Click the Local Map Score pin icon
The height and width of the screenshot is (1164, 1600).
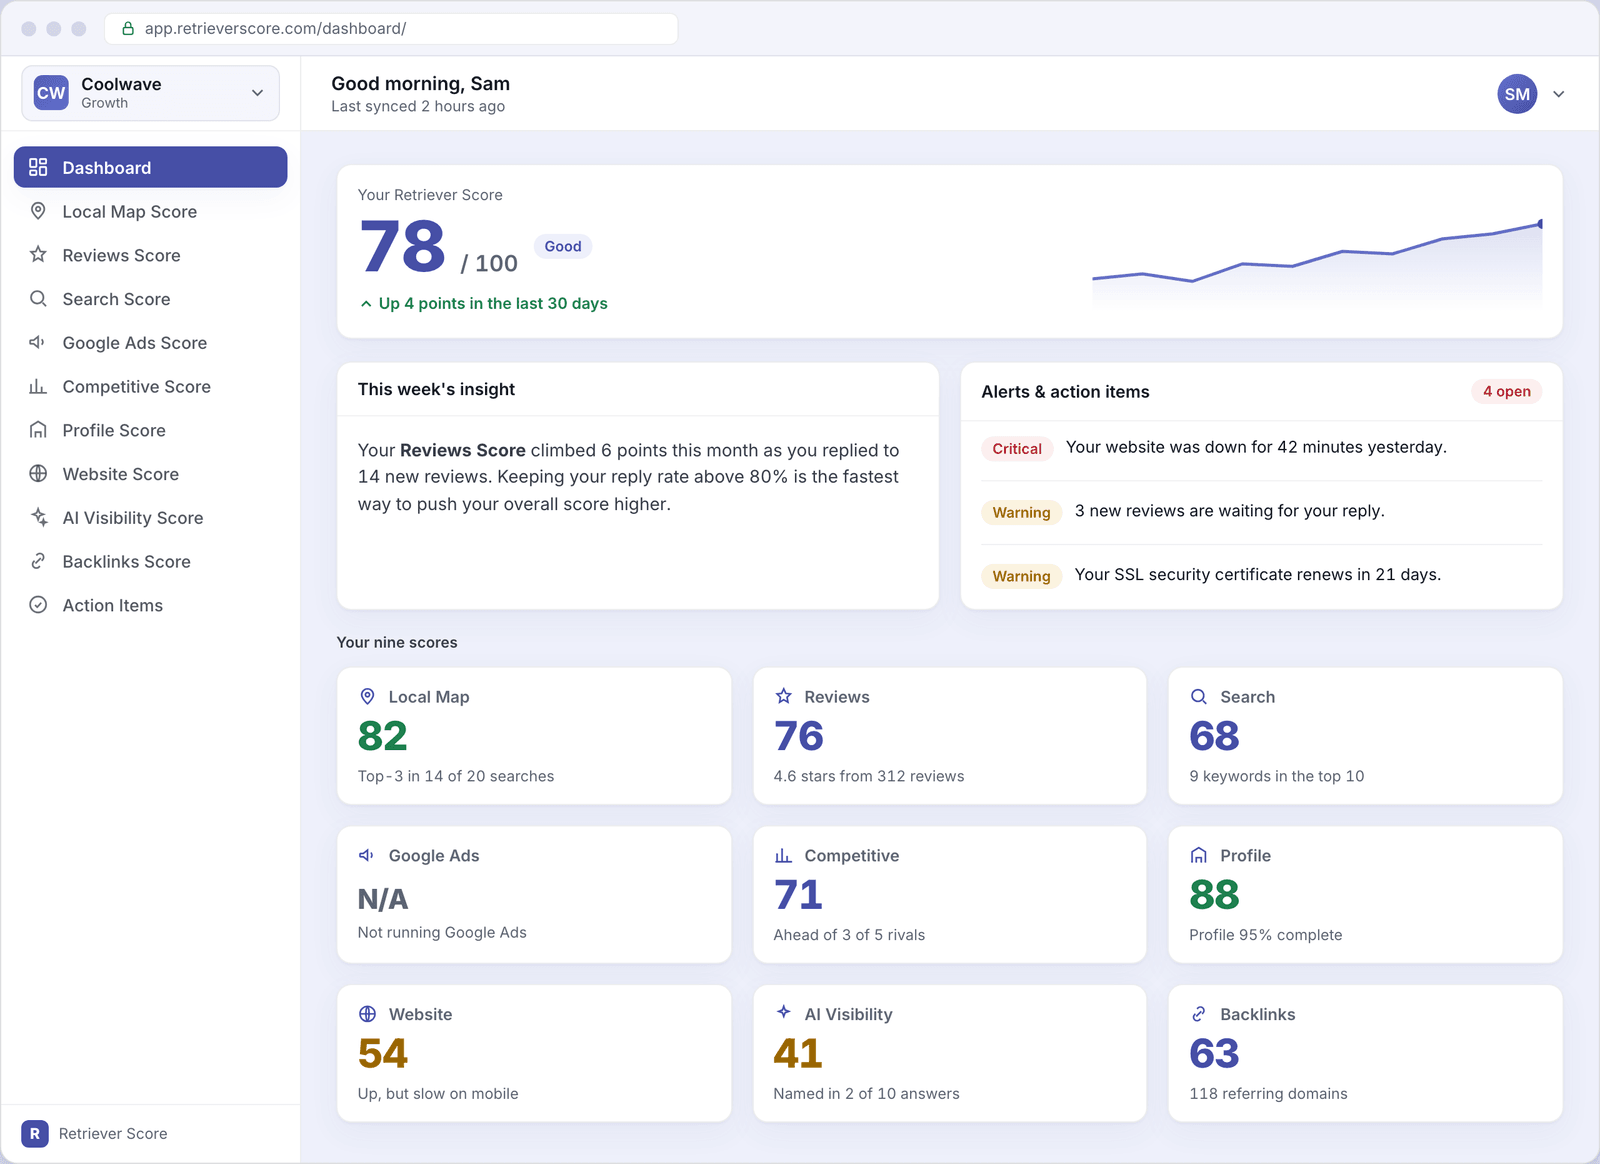click(x=38, y=211)
